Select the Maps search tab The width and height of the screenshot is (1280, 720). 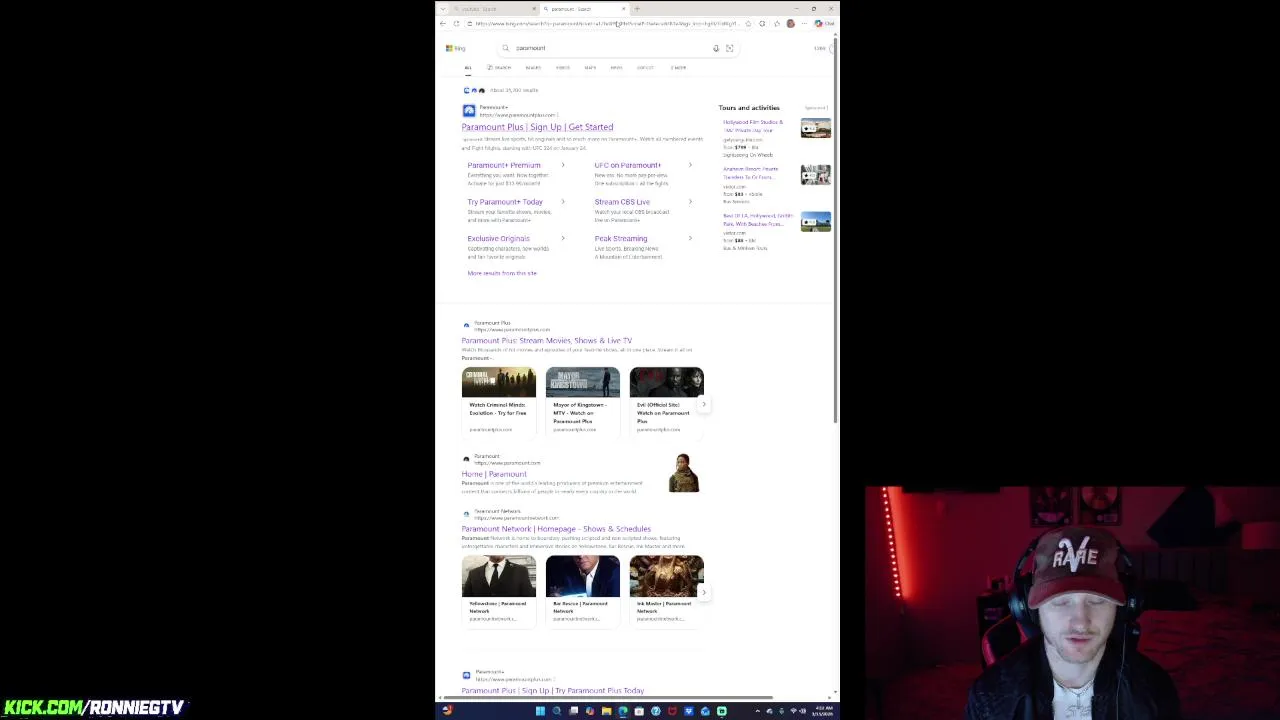click(590, 67)
